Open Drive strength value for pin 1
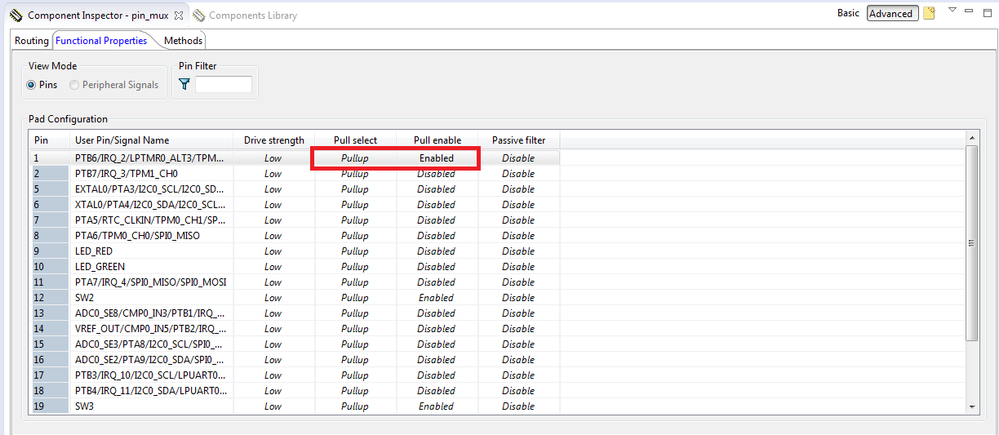This screenshot has width=999, height=435. click(x=274, y=158)
